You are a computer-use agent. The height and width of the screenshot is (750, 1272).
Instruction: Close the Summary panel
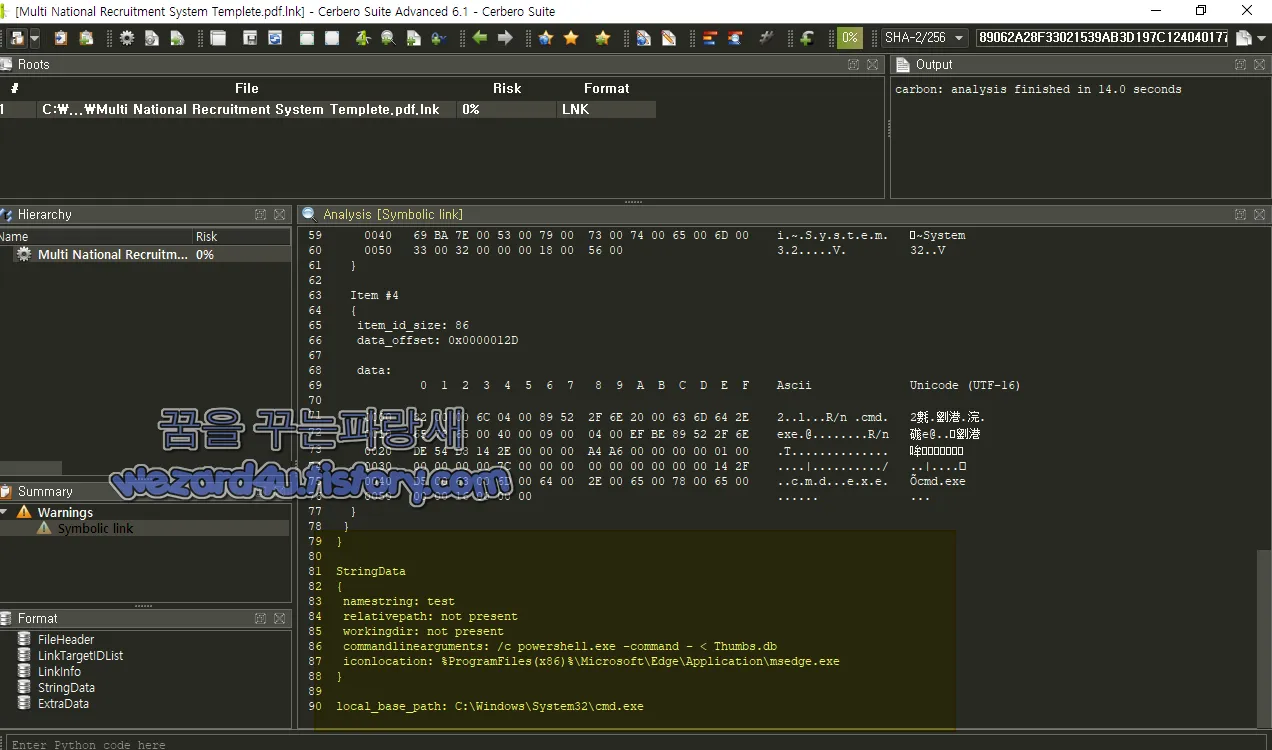coord(279,491)
